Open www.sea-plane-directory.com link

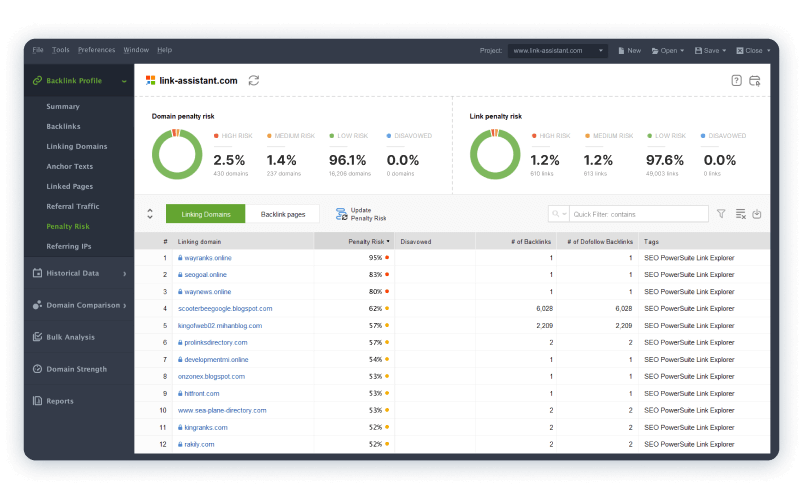pyautogui.click(x=222, y=410)
